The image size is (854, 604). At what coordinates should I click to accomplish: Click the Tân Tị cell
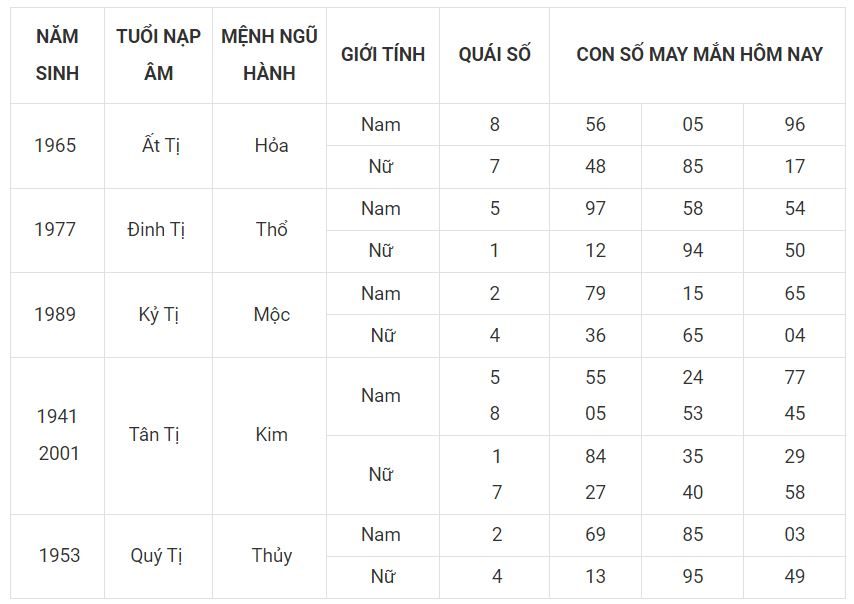tap(158, 436)
